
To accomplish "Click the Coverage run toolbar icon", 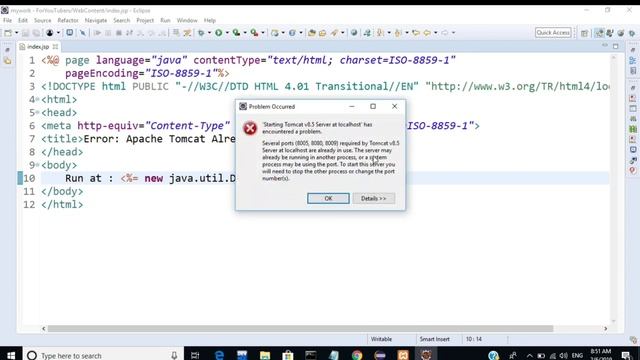I will click(x=236, y=33).
